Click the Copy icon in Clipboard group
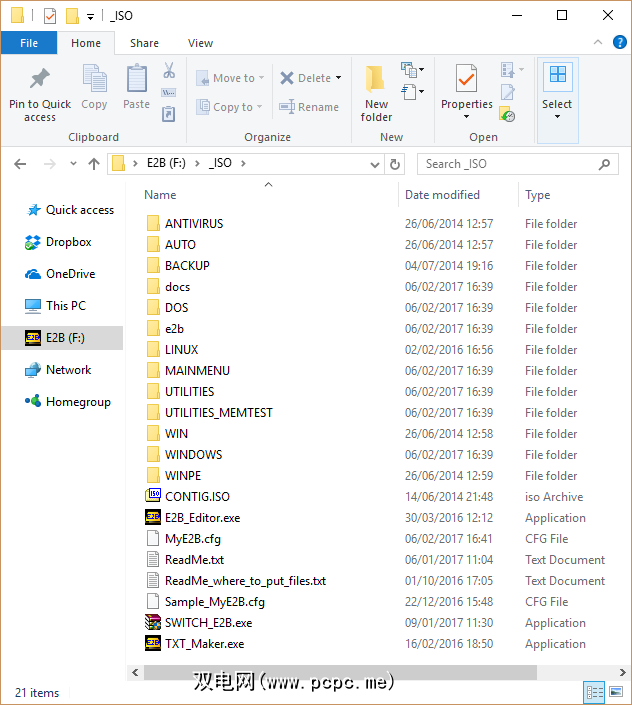This screenshot has width=632, height=705. click(x=94, y=78)
